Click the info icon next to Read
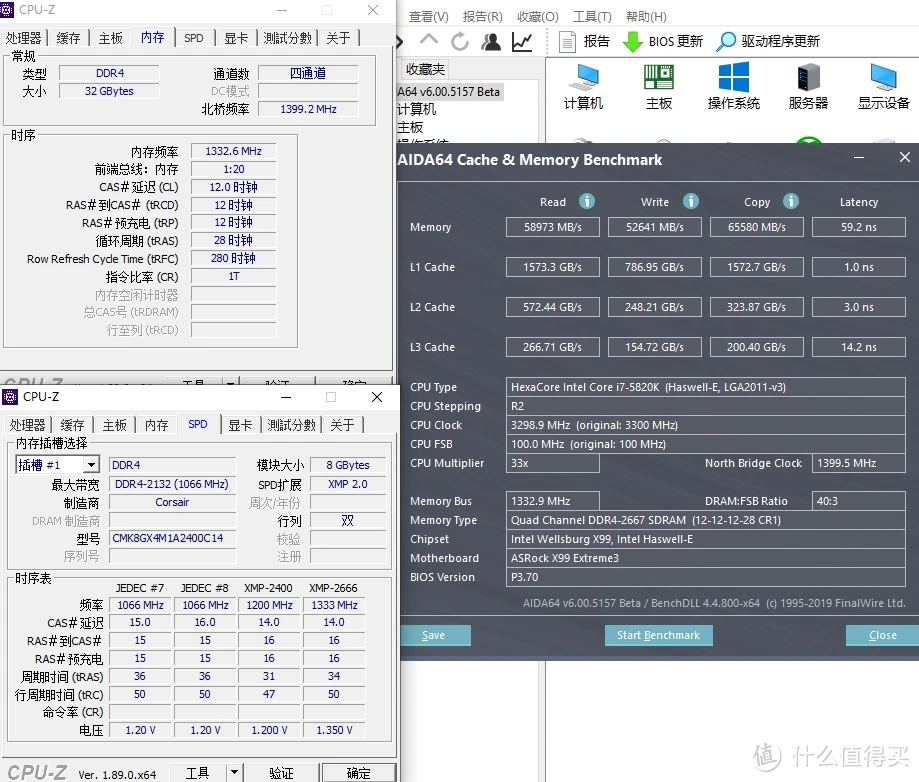This screenshot has width=919, height=782. [x=587, y=201]
